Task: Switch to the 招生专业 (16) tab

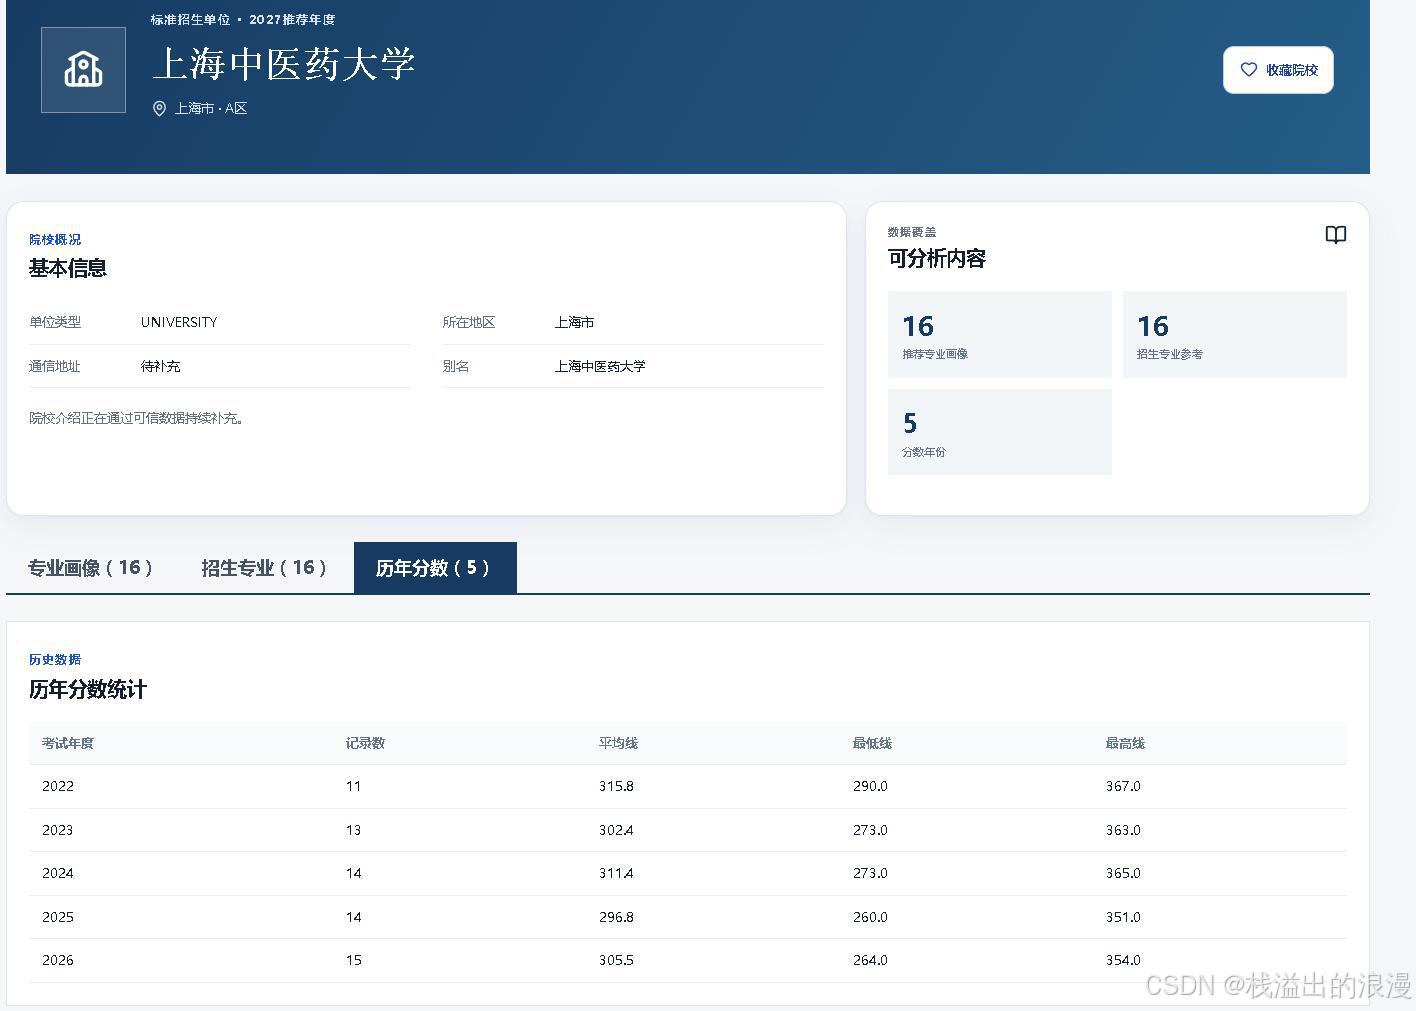Action: (264, 568)
